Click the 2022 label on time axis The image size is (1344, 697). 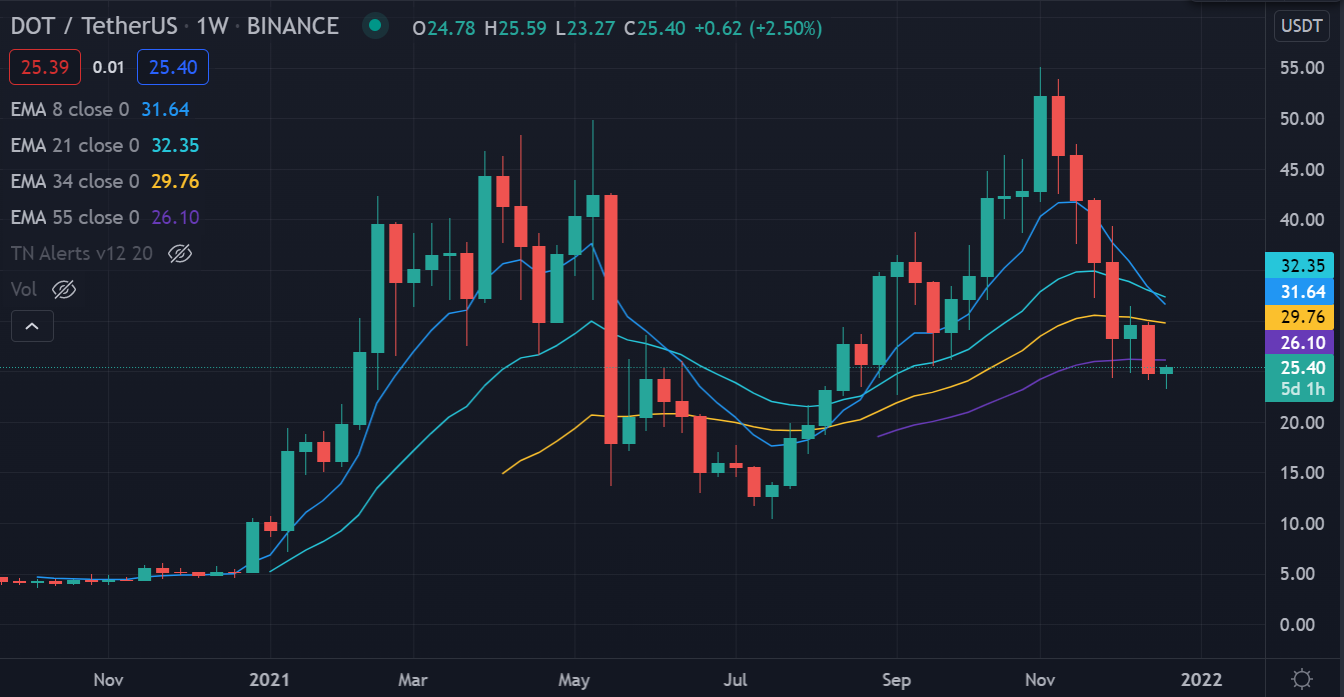point(1201,680)
